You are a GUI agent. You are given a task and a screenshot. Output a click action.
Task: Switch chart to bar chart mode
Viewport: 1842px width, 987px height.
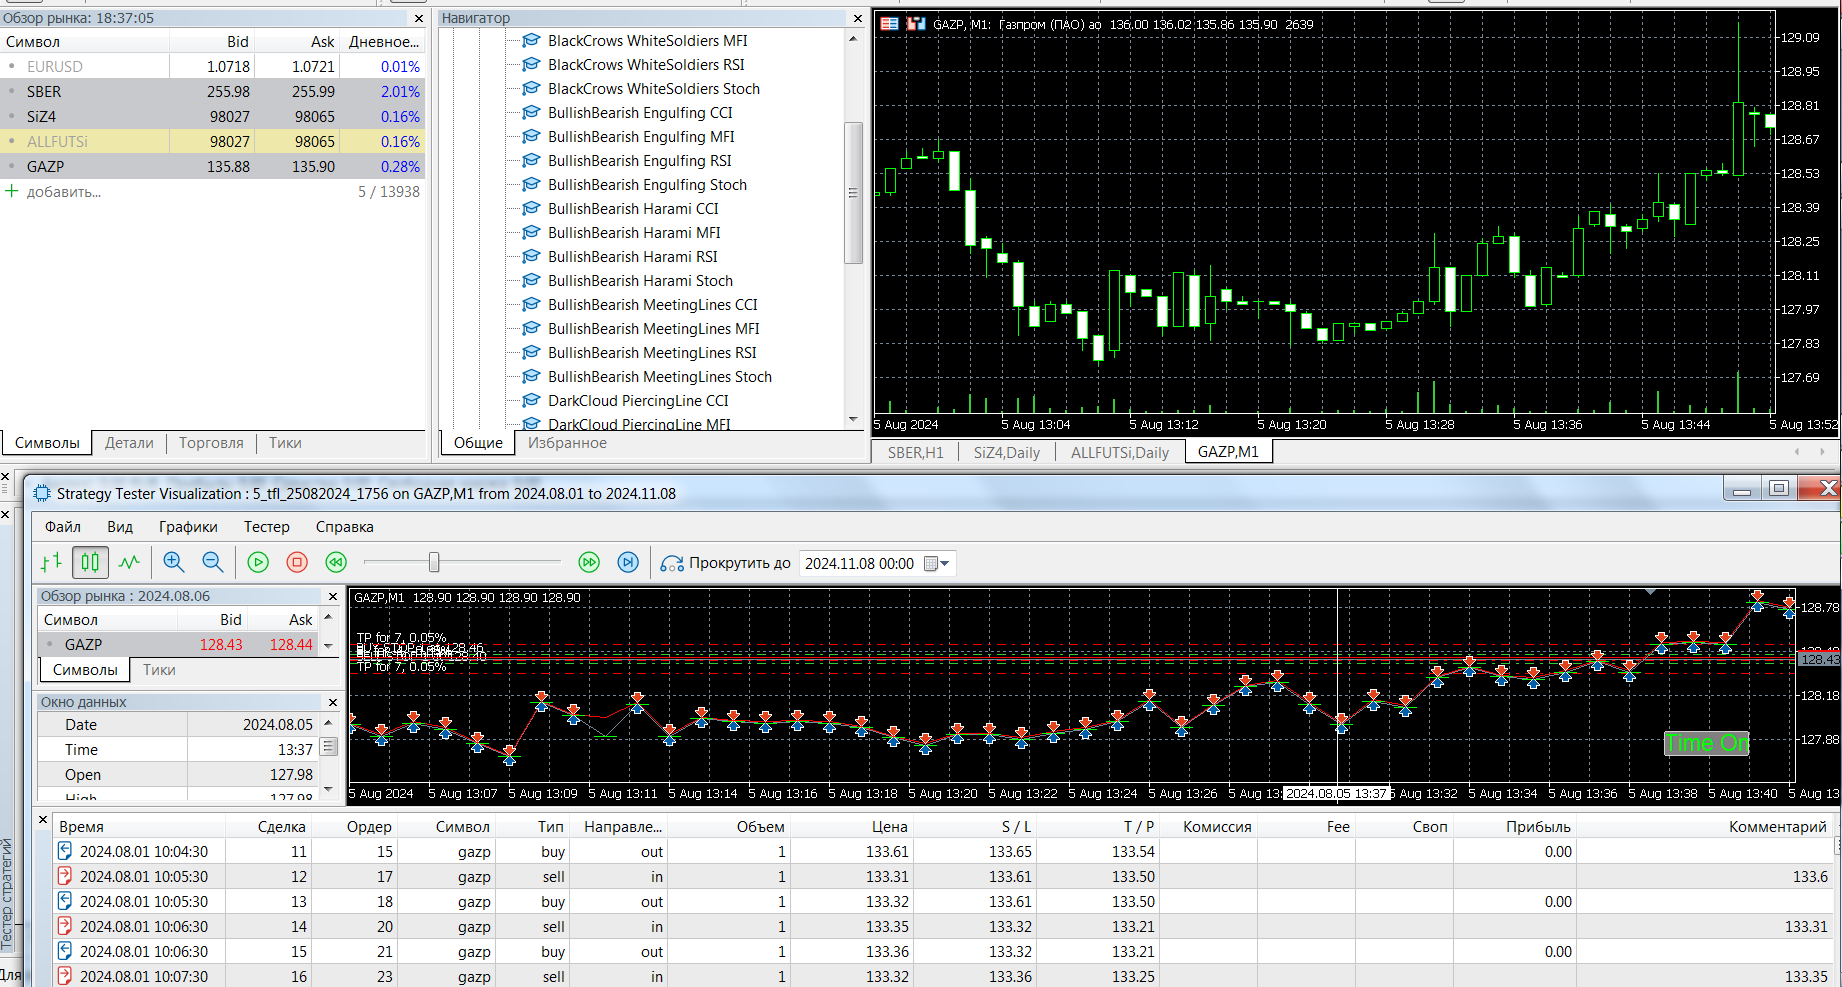tap(51, 563)
